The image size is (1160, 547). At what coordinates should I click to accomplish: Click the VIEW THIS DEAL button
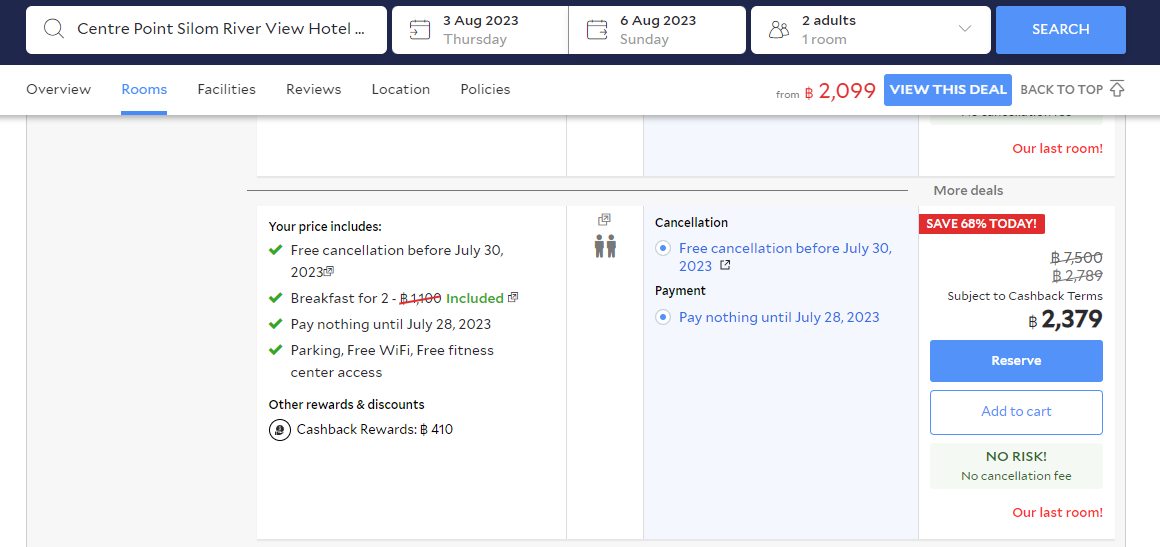click(x=948, y=90)
